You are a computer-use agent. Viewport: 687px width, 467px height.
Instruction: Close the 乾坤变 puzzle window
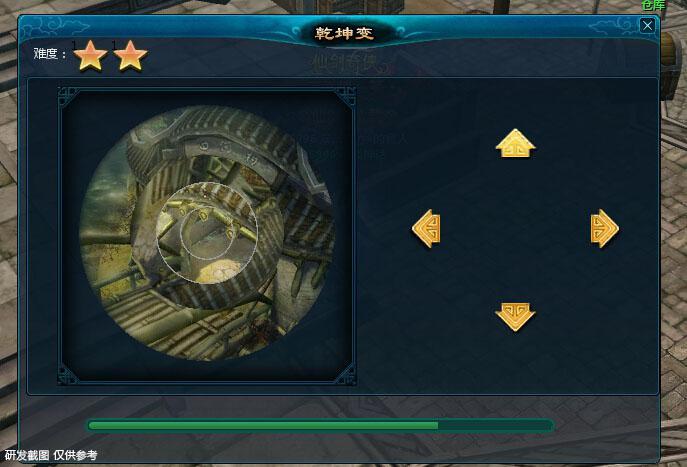click(x=648, y=25)
